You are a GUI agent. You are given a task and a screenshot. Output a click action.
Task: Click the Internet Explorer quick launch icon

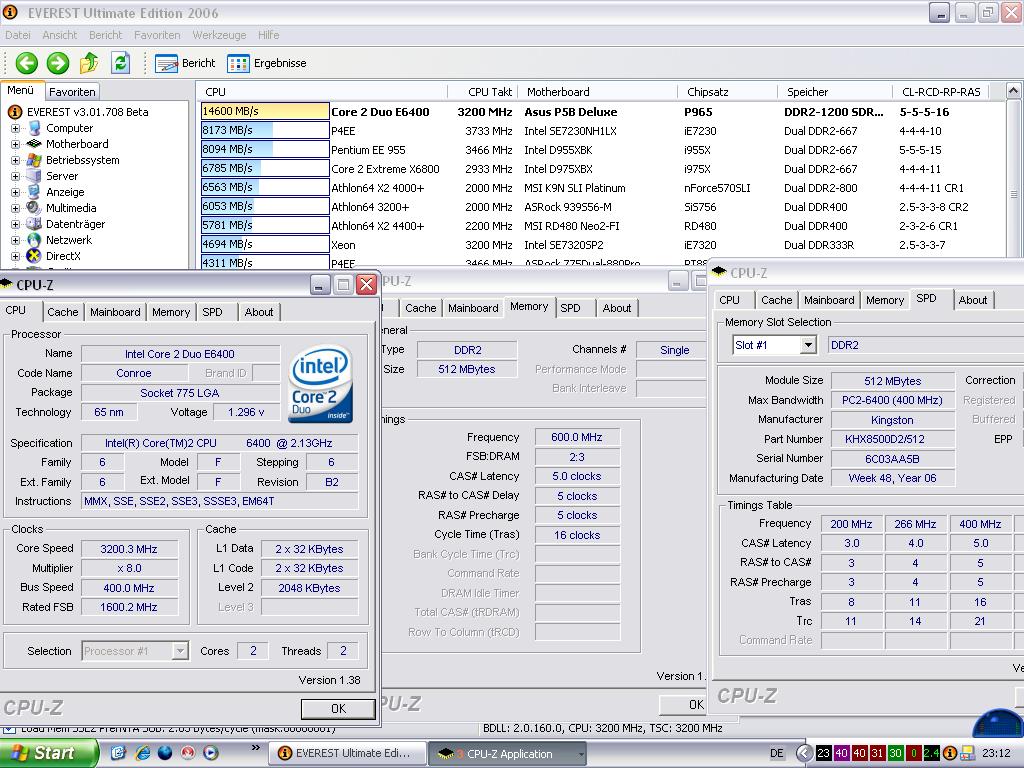coord(143,753)
